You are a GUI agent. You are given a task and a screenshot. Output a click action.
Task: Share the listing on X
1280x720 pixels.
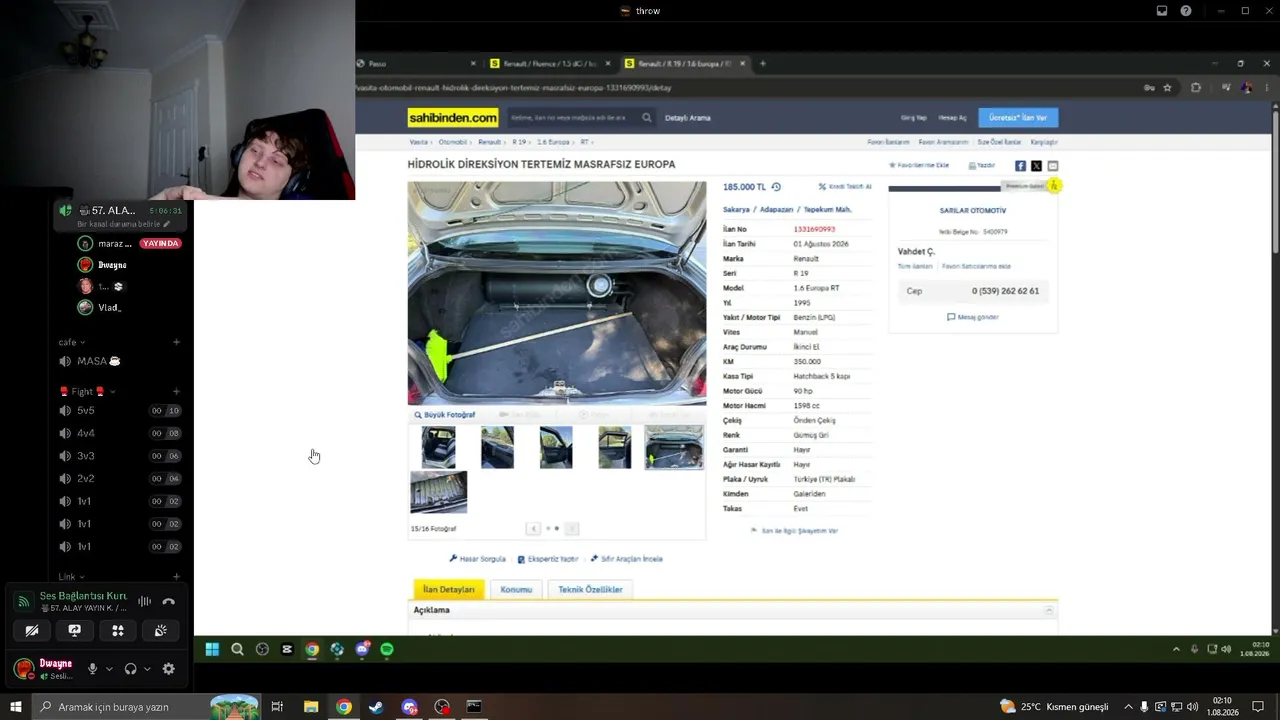point(1036,166)
